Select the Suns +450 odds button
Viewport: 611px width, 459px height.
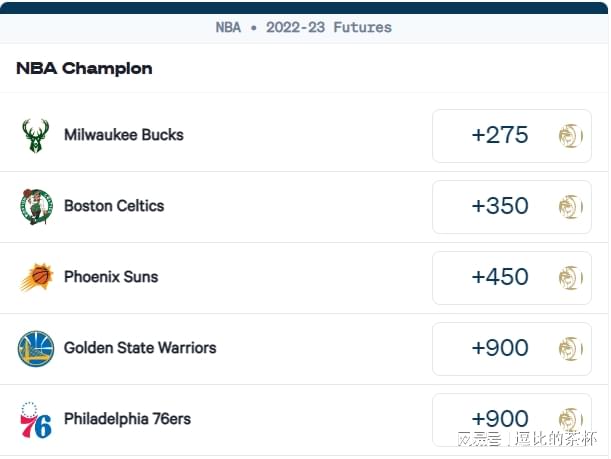tap(512, 277)
